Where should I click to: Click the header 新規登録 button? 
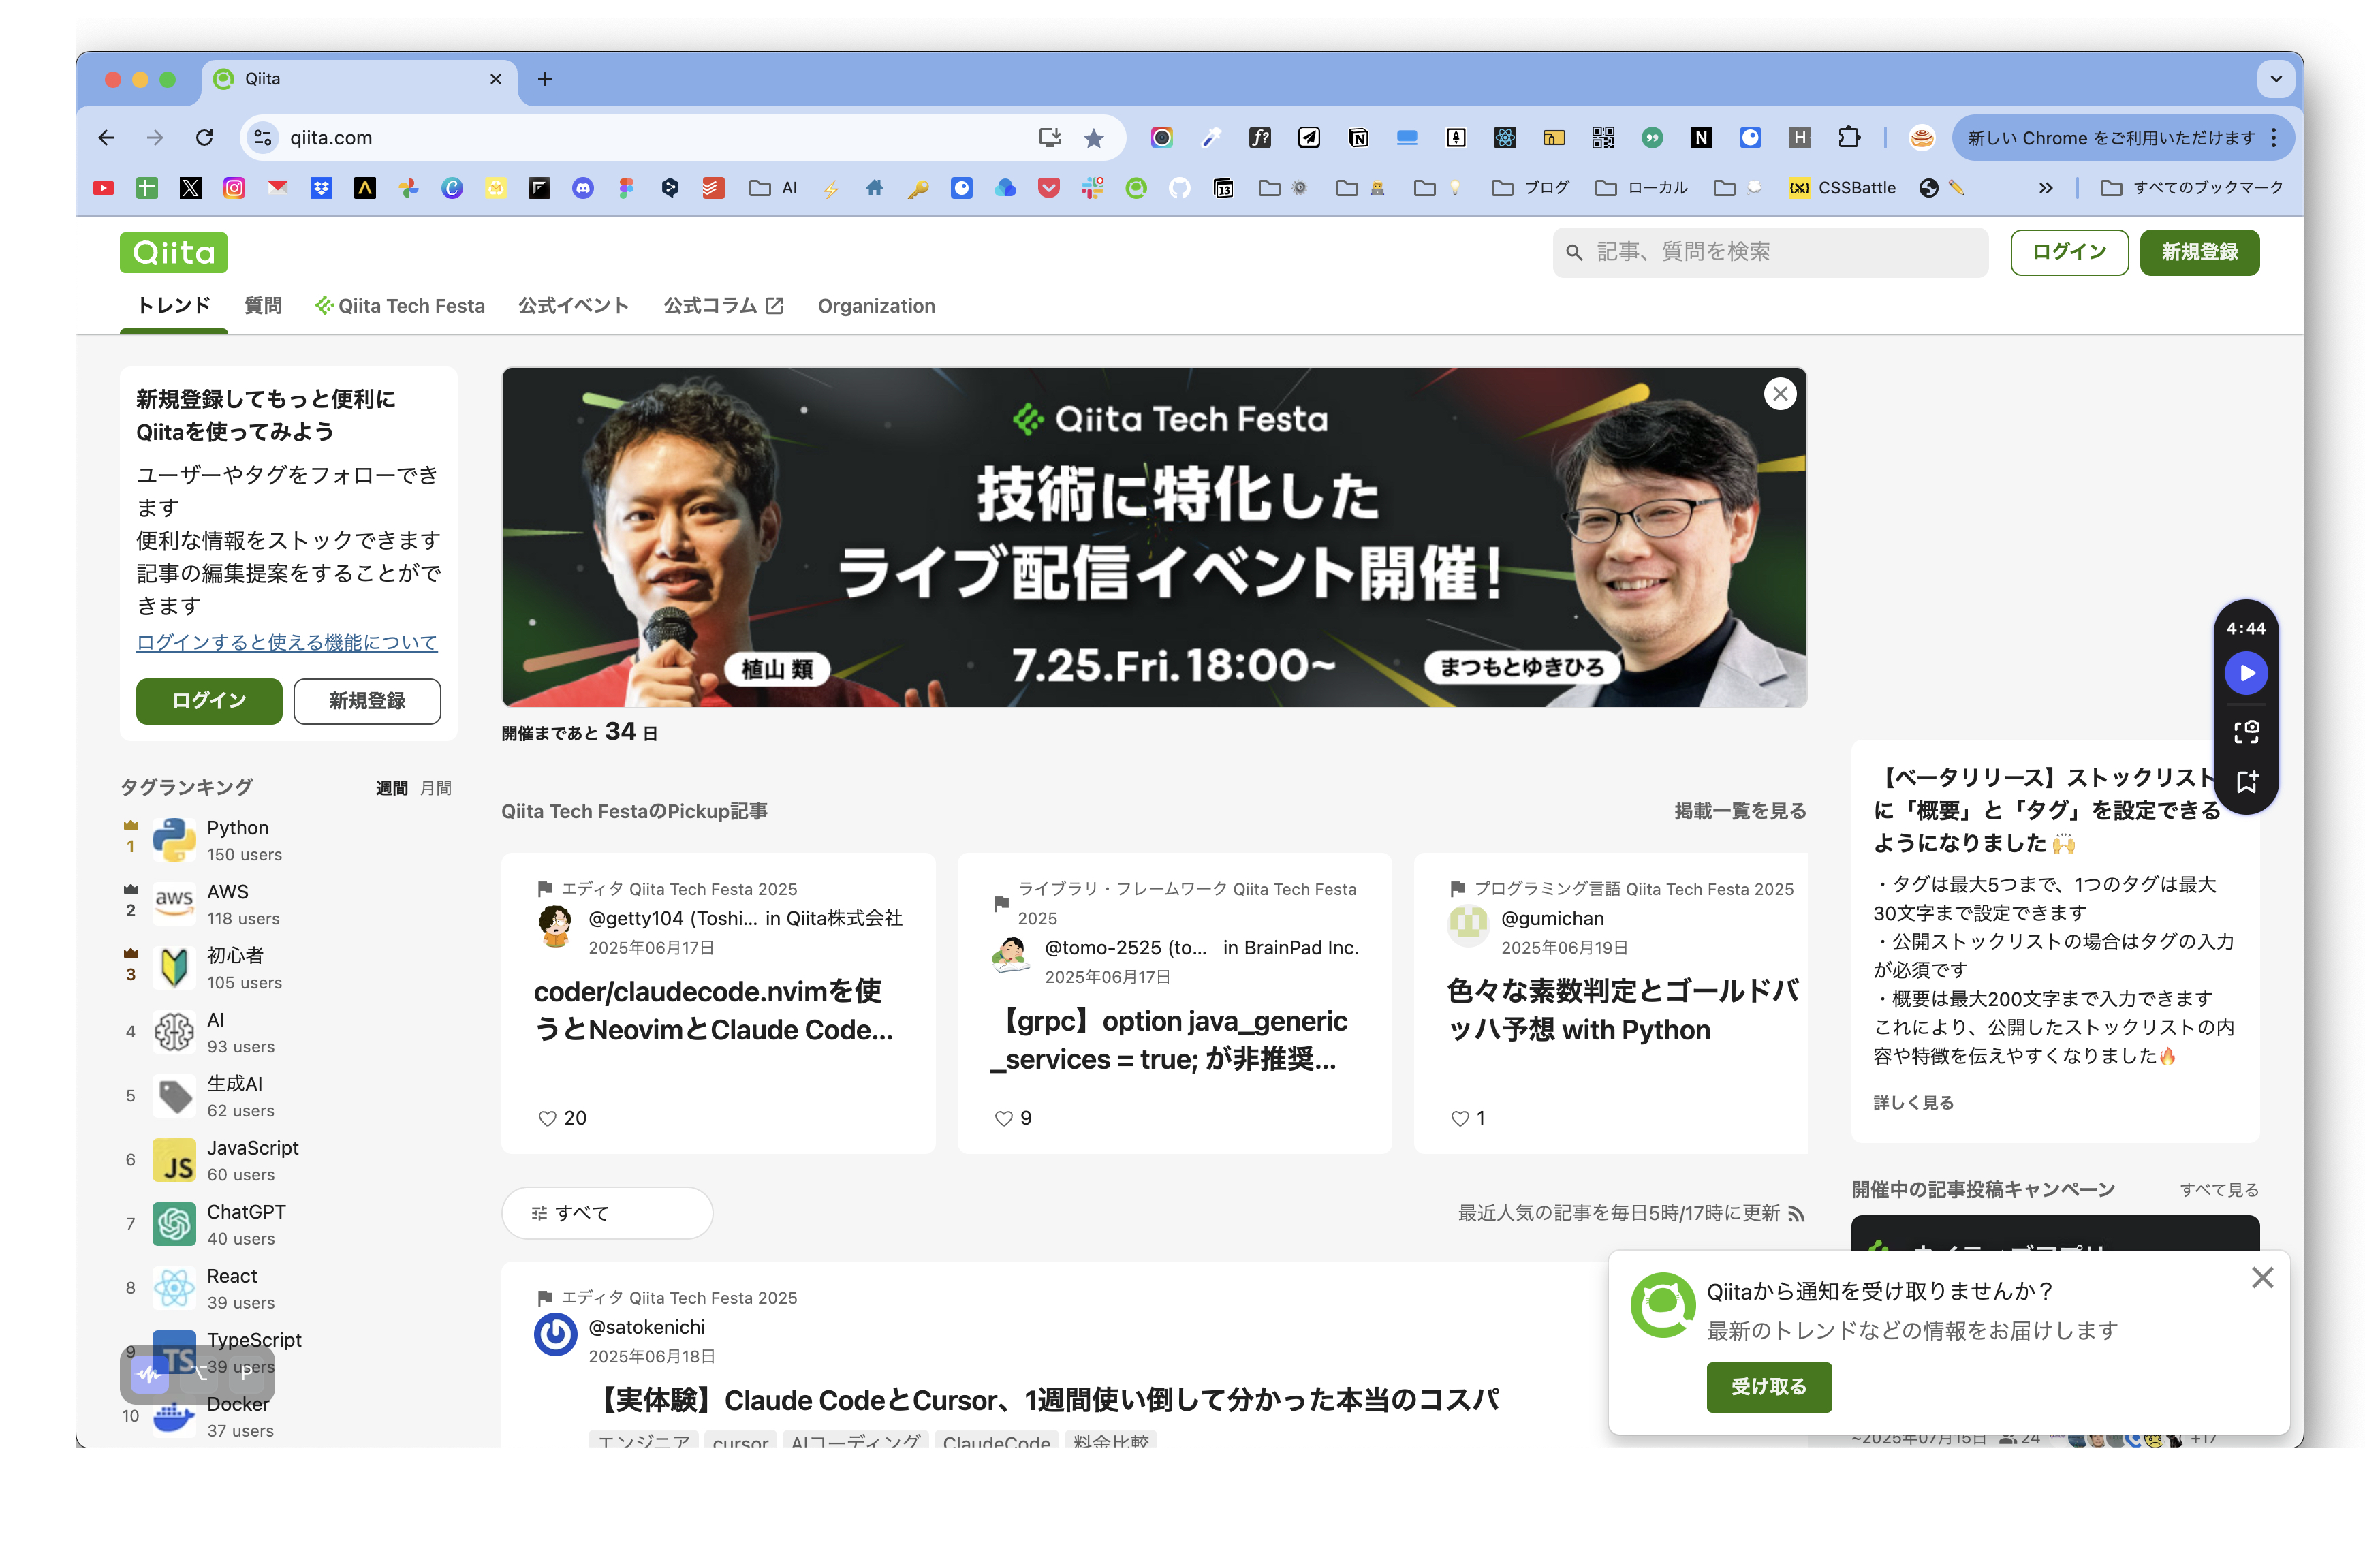coord(2199,252)
